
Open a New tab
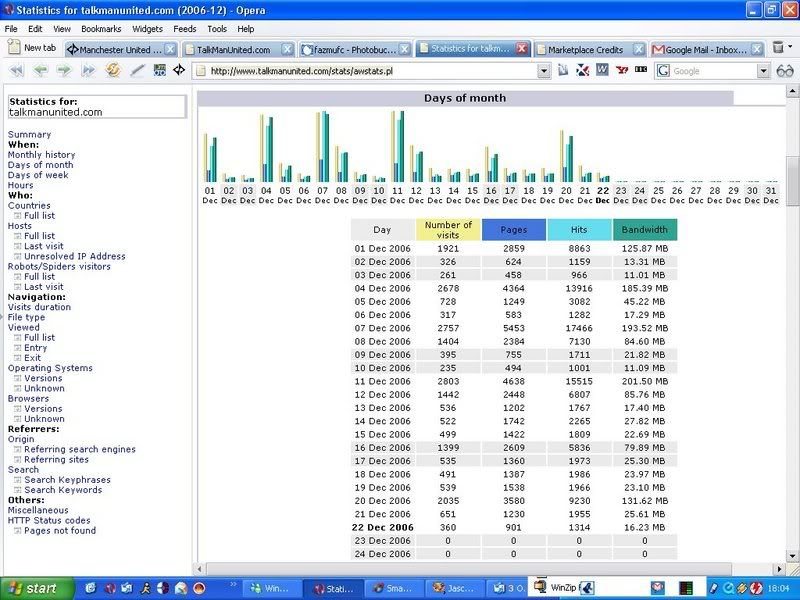[32, 48]
